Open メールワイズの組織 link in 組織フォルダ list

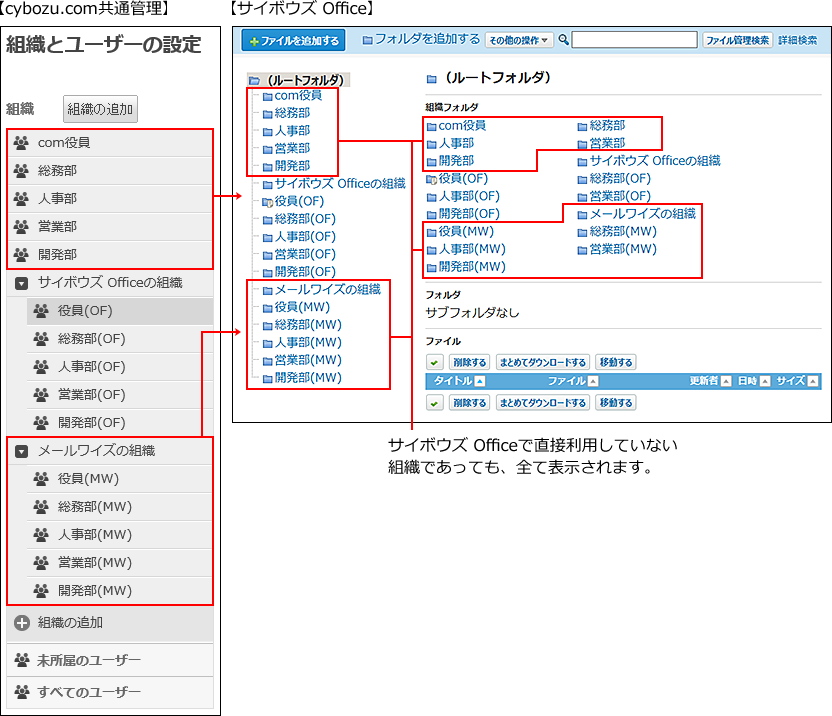pyautogui.click(x=643, y=214)
